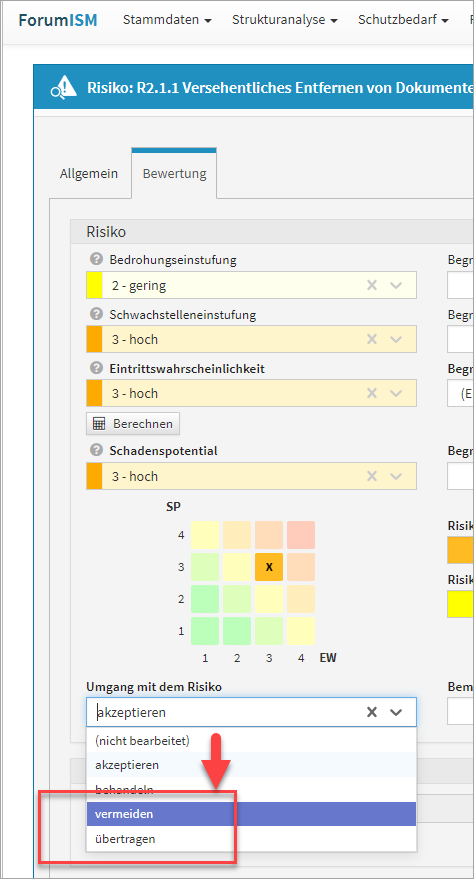Screen dimensions: 474x879
Task: Clear the Bedrohungseinstufung value with X
Action: [371, 285]
